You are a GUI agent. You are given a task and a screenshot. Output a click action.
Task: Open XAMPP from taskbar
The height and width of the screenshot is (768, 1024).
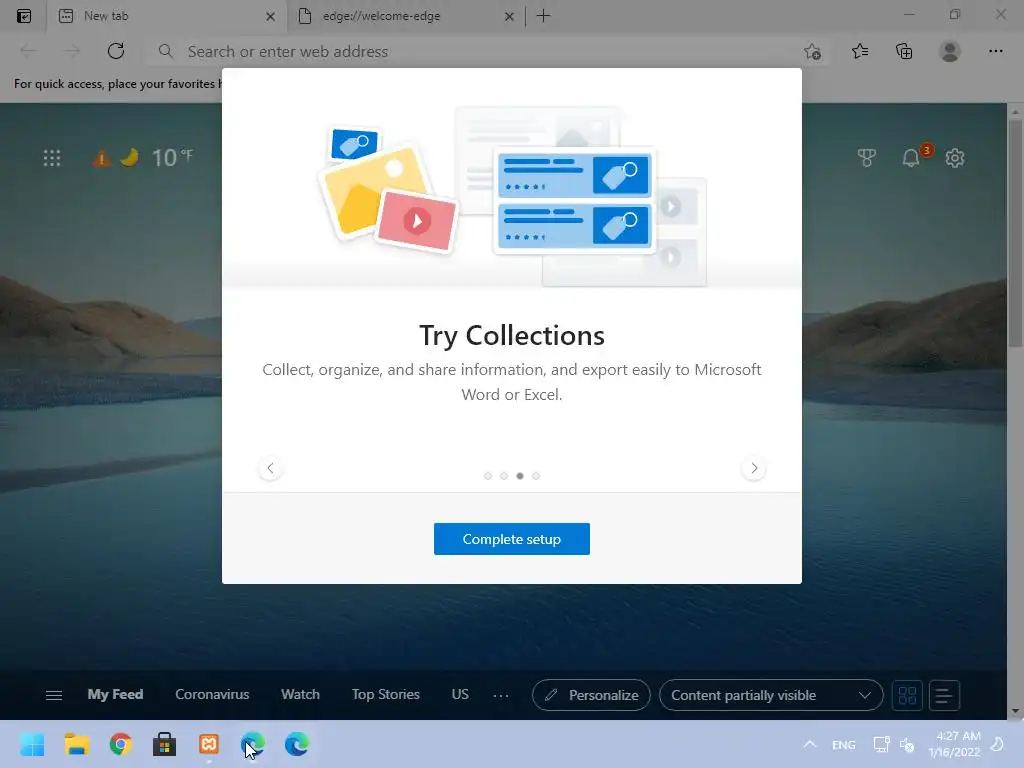[x=209, y=744]
